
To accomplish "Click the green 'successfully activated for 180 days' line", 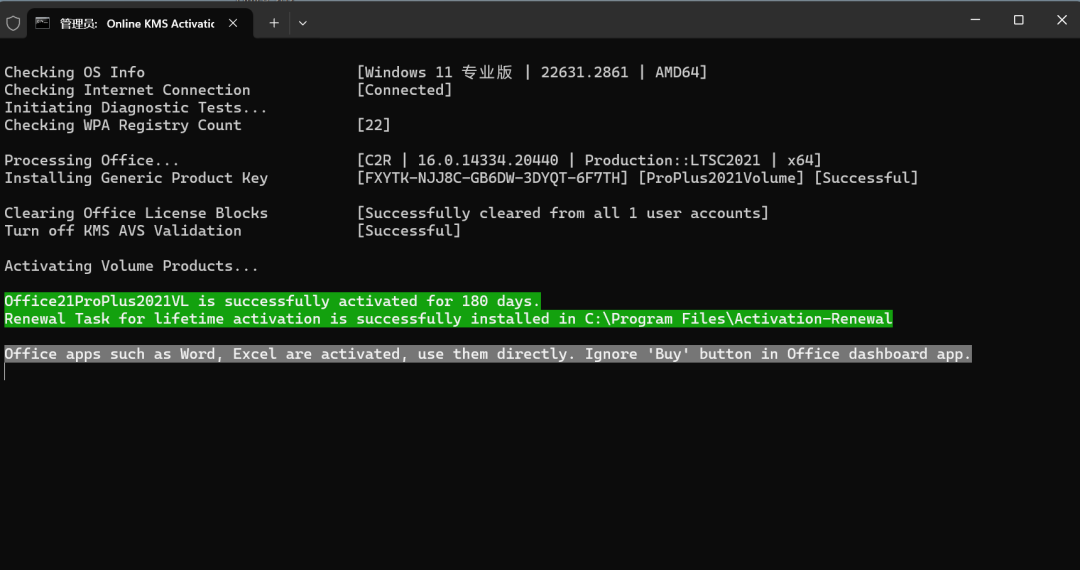I will tap(272, 301).
